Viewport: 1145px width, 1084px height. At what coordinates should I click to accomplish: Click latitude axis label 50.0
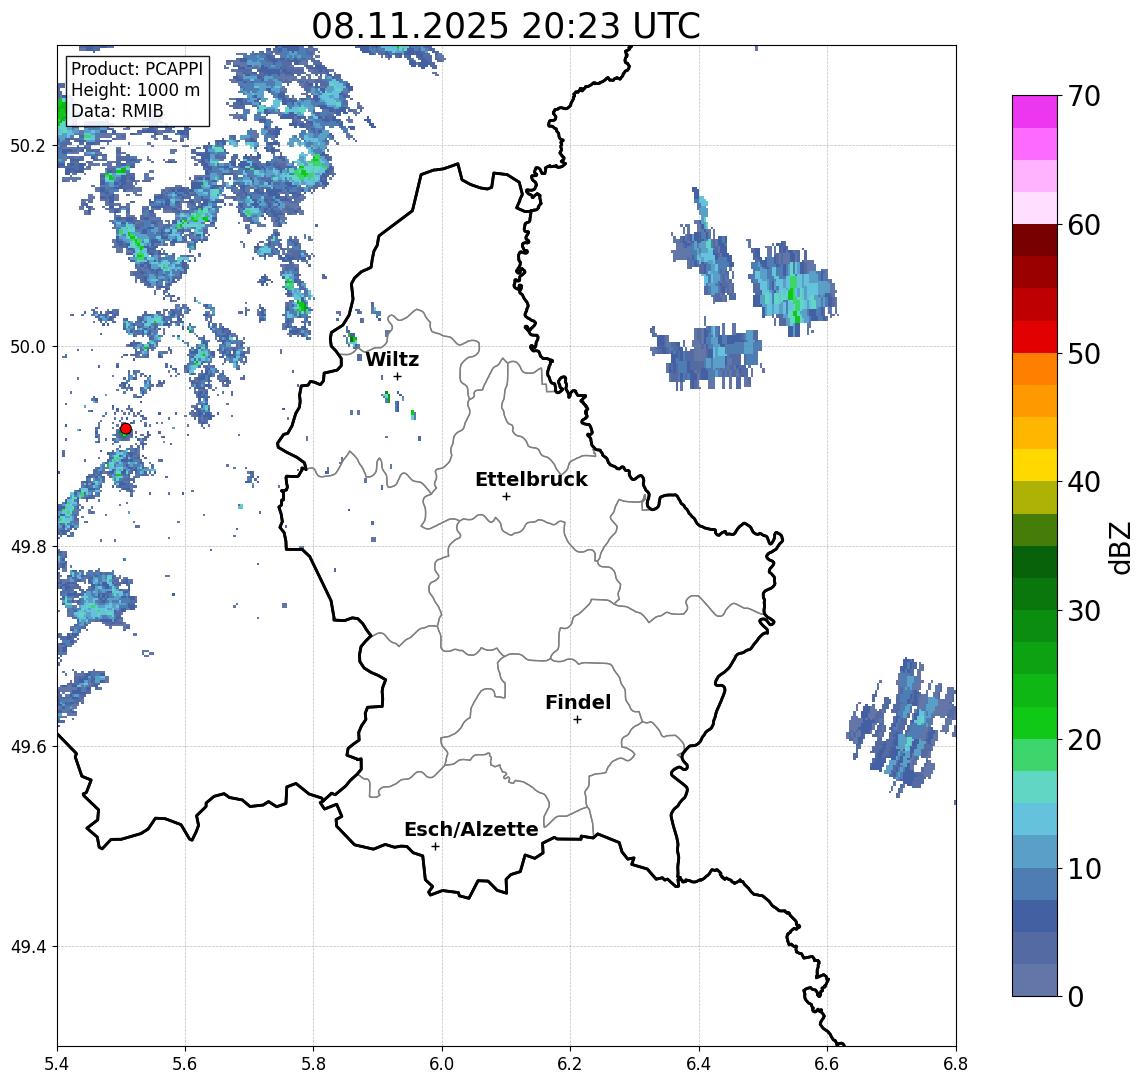pos(28,346)
